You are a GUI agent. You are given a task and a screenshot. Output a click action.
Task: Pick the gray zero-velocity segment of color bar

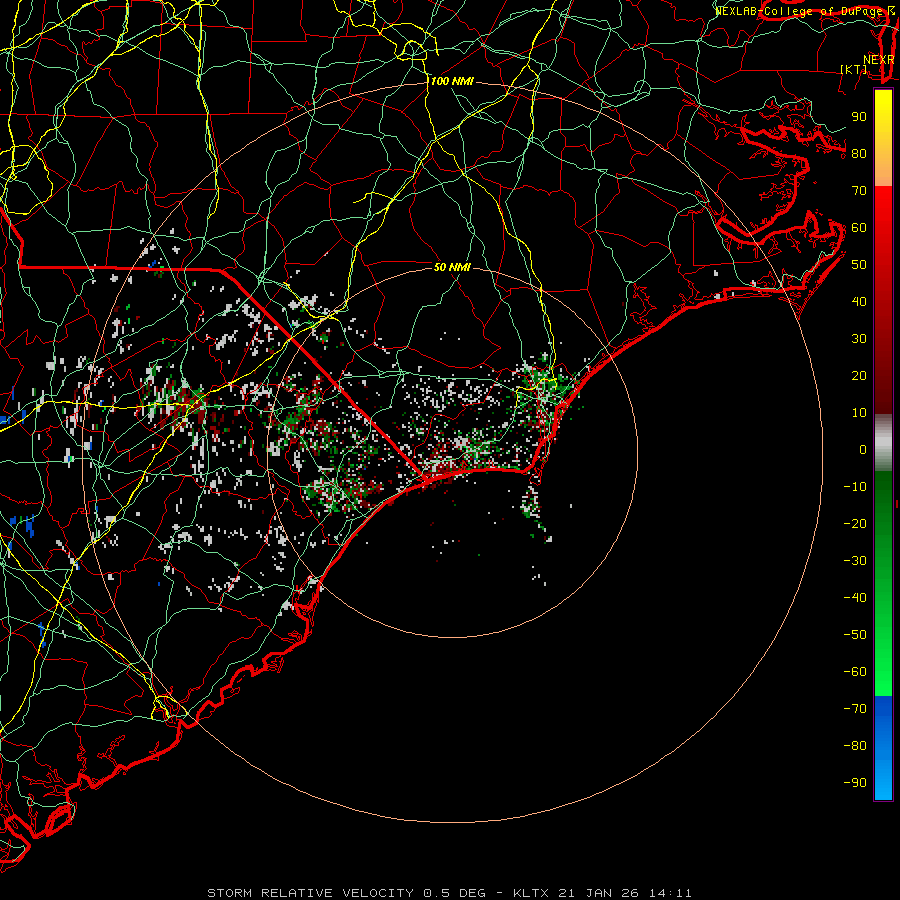pos(883,443)
